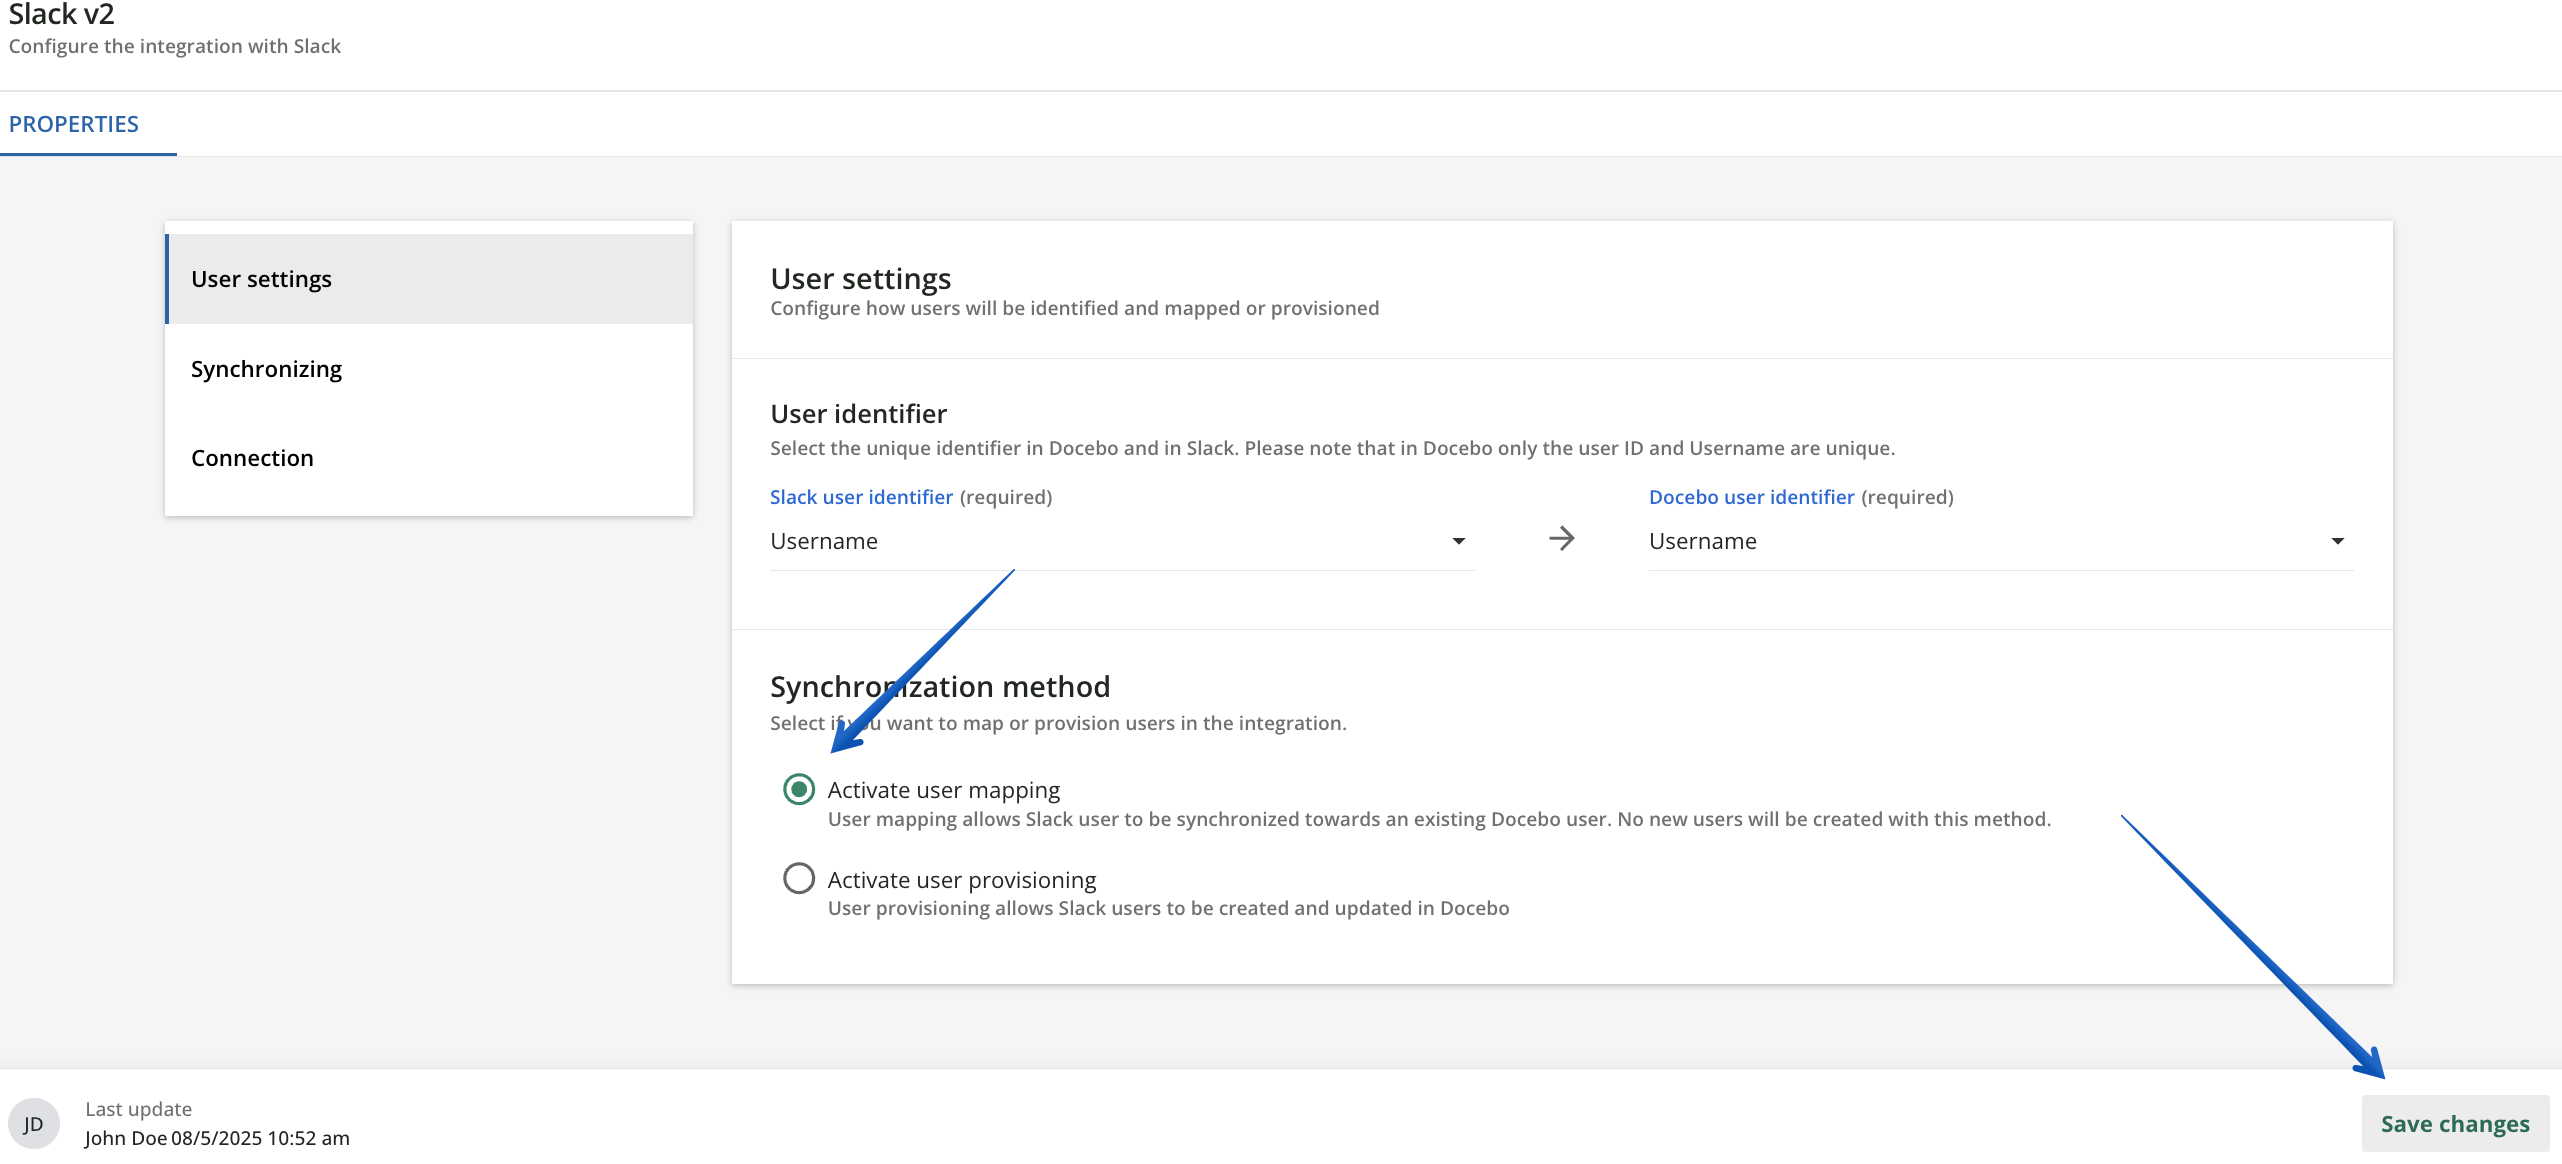Screen dimensions: 2562x1164
Task: Click the JD user avatar
Action: (33, 1122)
